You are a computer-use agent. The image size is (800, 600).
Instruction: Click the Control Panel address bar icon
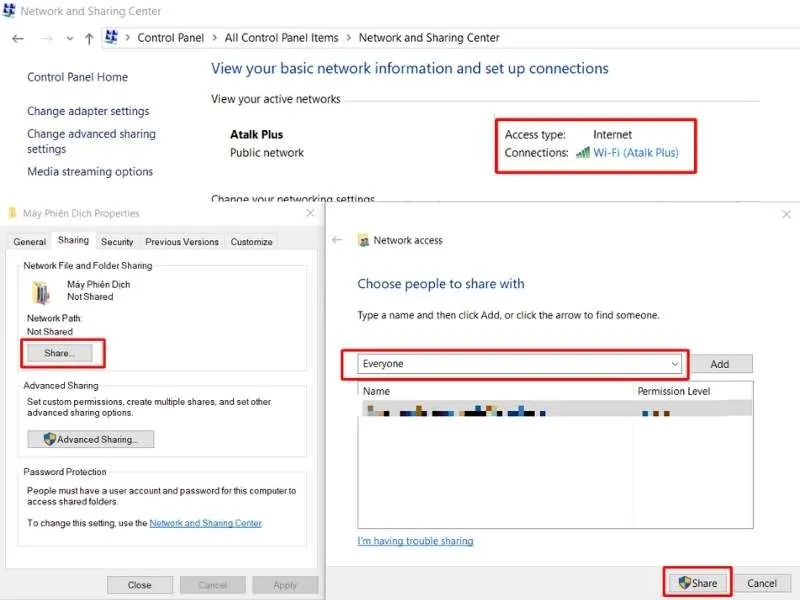click(x=112, y=38)
